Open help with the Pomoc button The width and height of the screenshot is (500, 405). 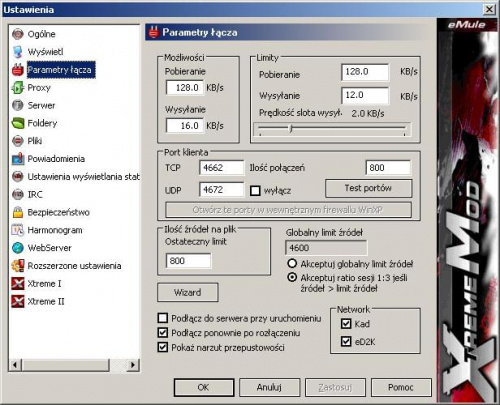tap(401, 387)
